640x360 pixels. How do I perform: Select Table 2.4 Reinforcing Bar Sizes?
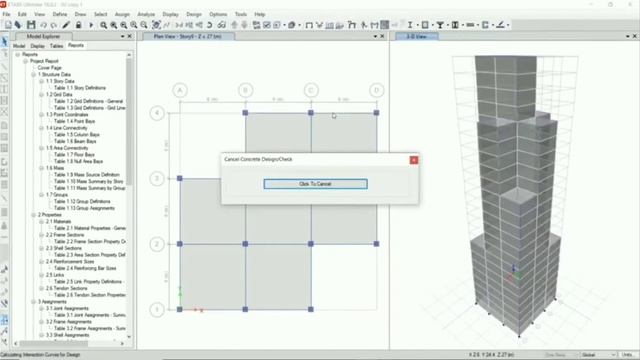pyautogui.click(x=85, y=268)
